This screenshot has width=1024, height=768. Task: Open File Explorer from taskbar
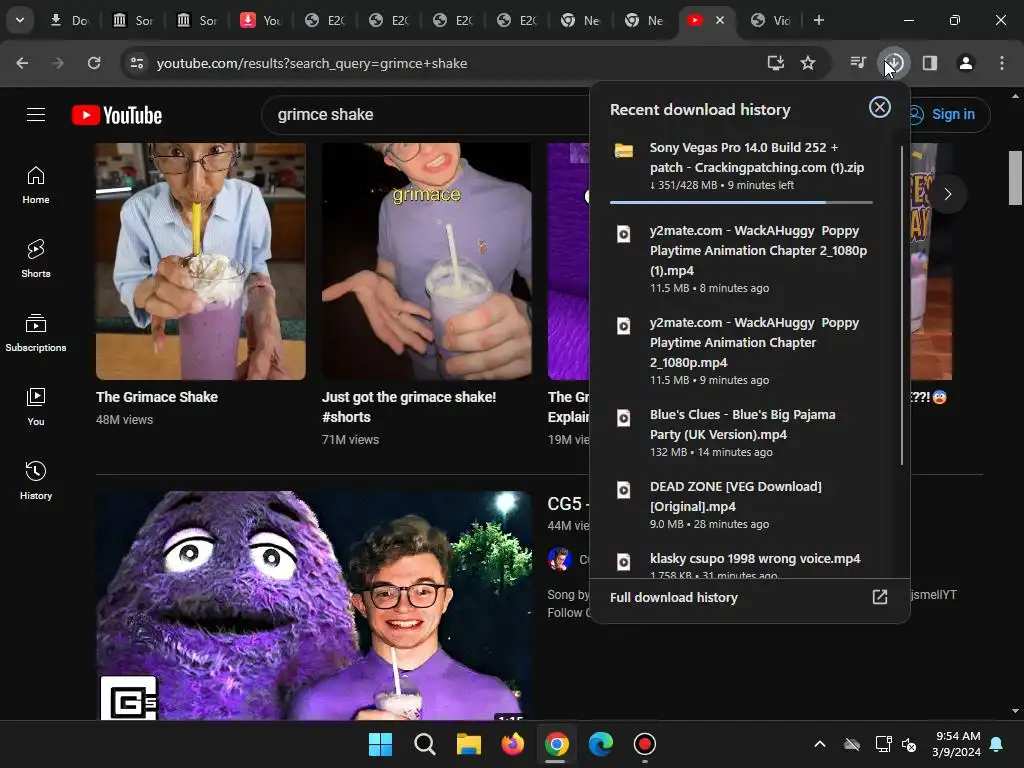pos(468,744)
